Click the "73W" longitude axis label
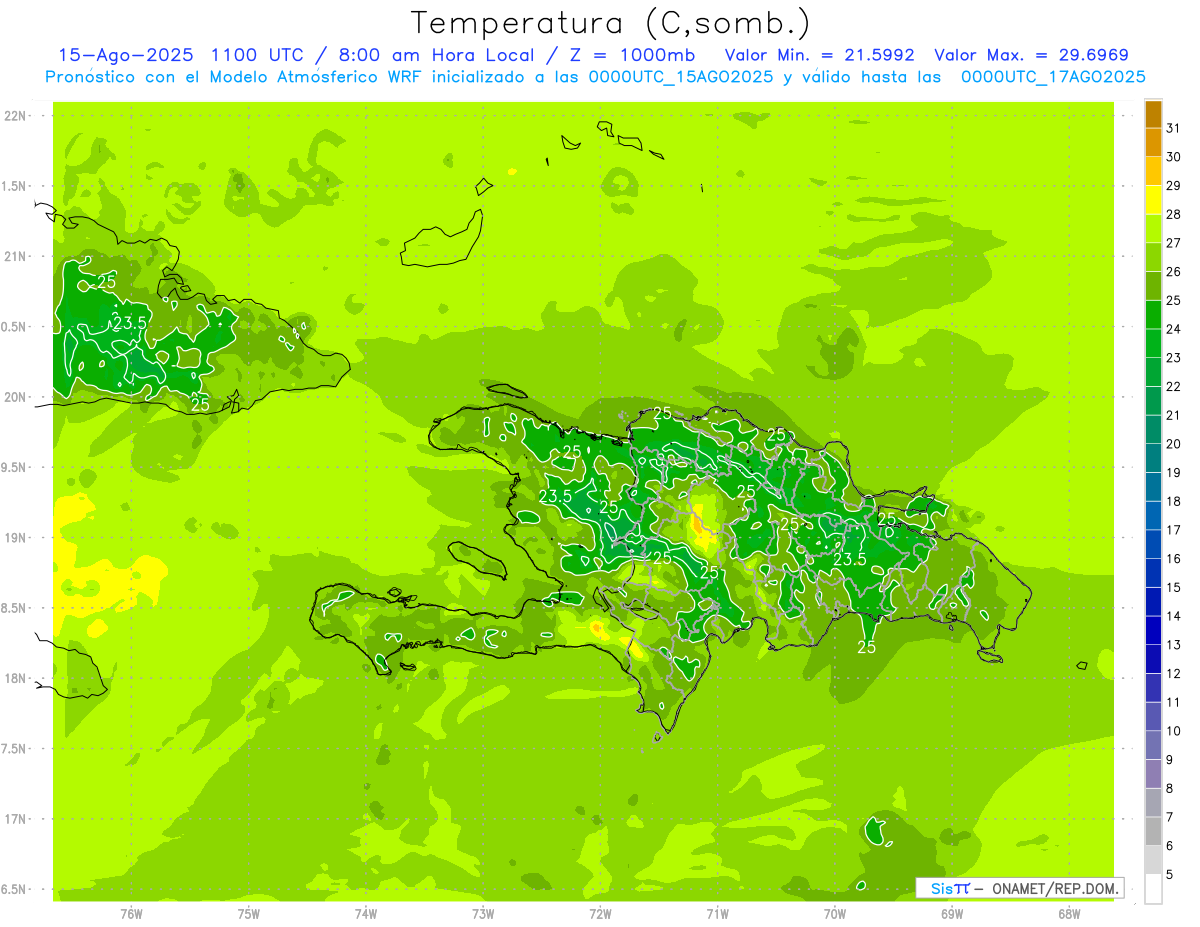 coord(483,913)
